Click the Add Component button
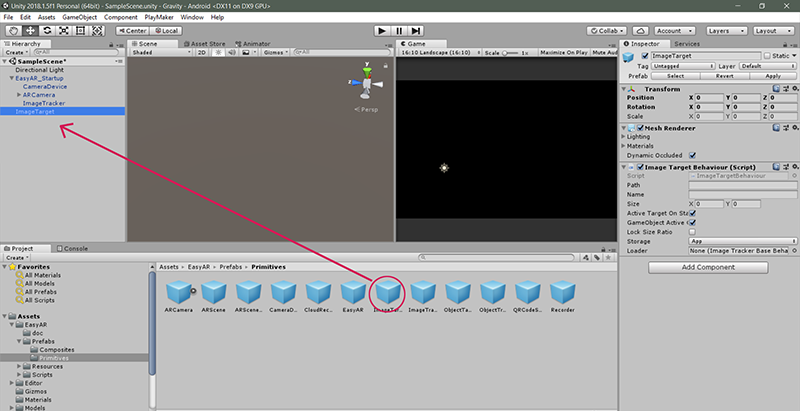Screen dimensions: 800x411 click(x=708, y=267)
